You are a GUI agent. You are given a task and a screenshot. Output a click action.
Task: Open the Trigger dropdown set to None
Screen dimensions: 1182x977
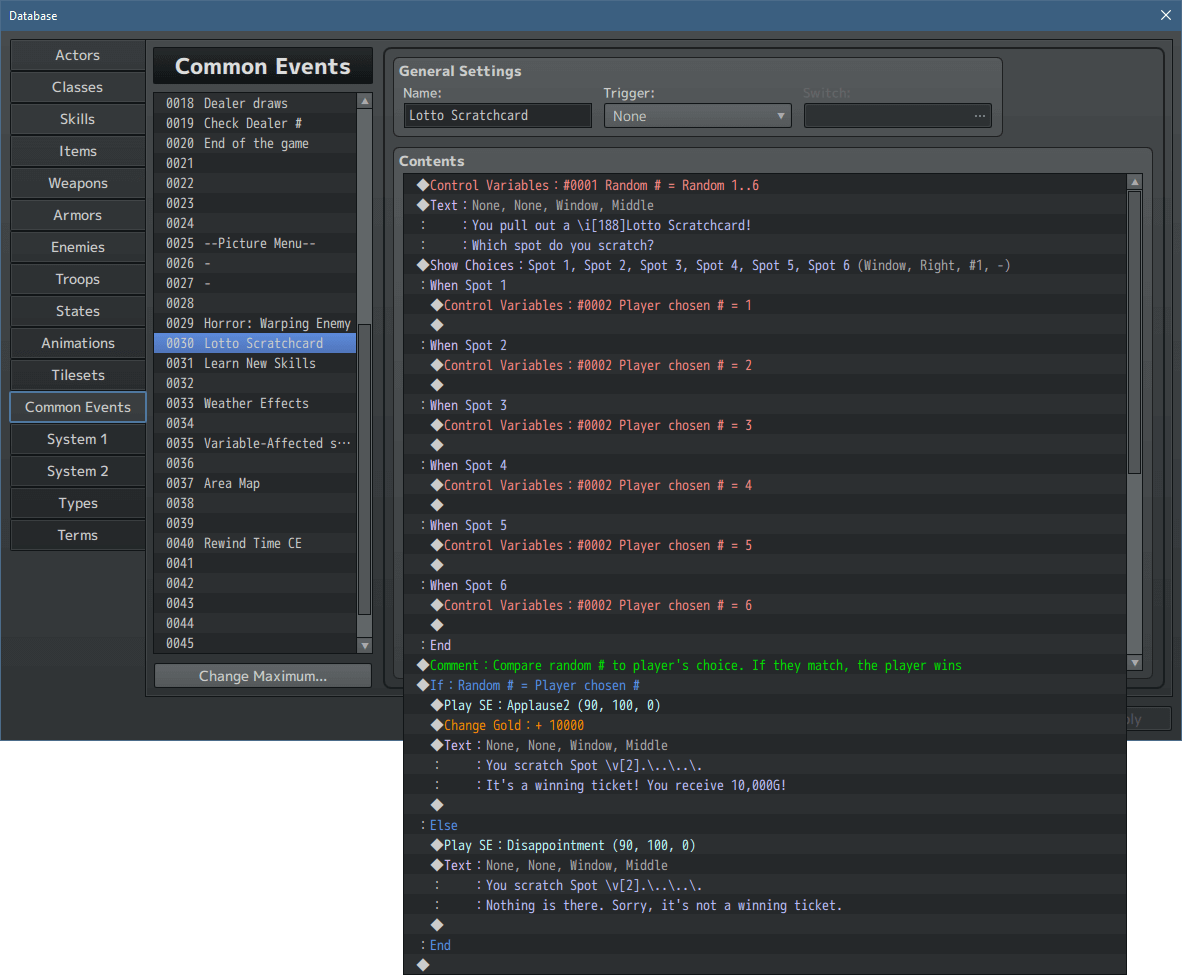pyautogui.click(x=697, y=116)
